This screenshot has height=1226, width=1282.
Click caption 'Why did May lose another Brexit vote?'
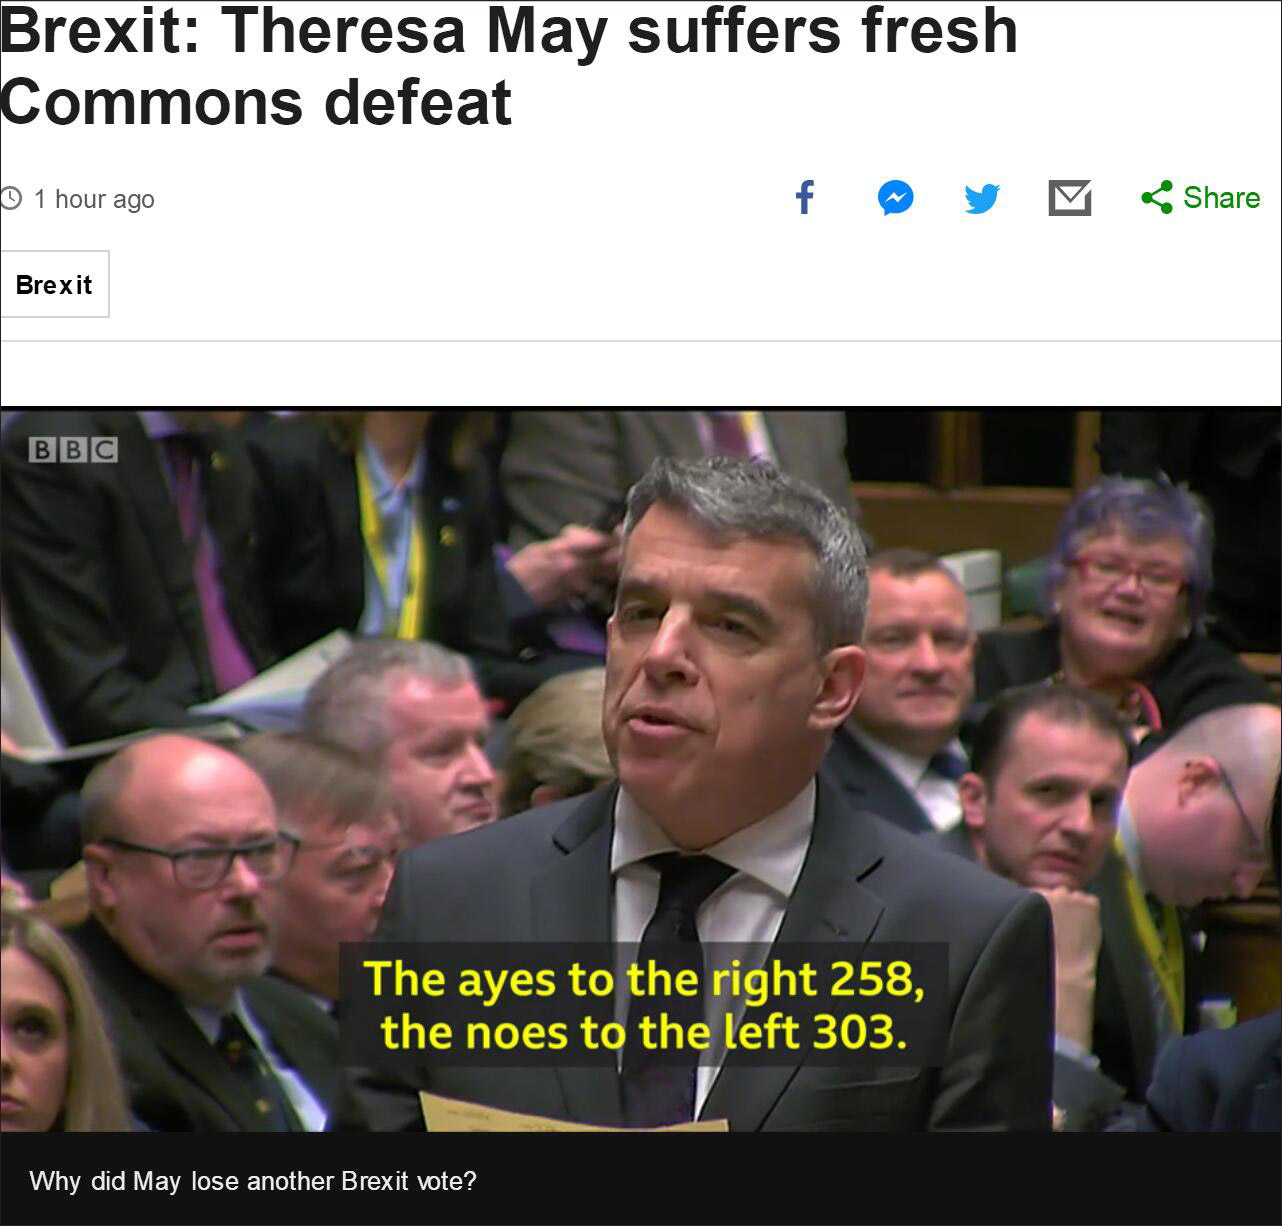(253, 1181)
